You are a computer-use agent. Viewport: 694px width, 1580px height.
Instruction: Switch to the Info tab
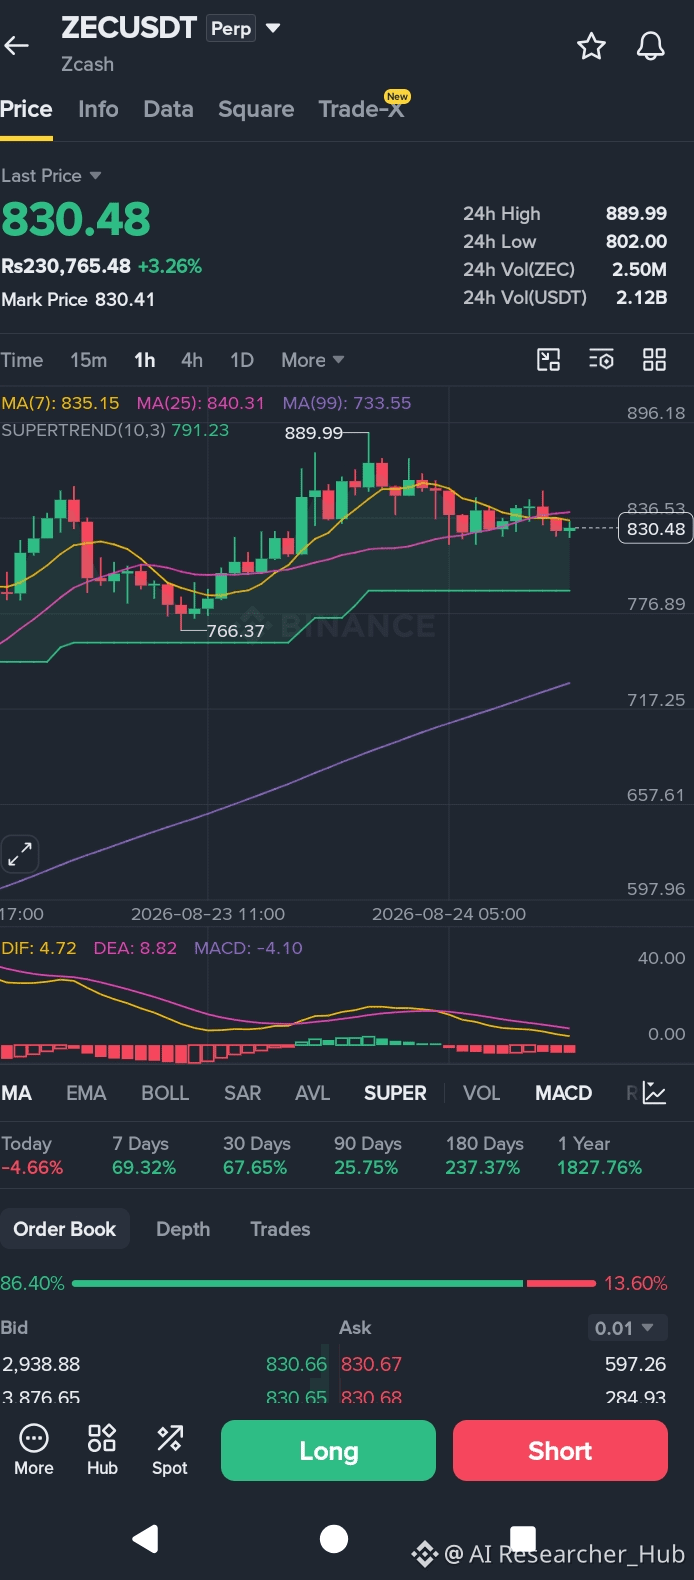tap(98, 109)
